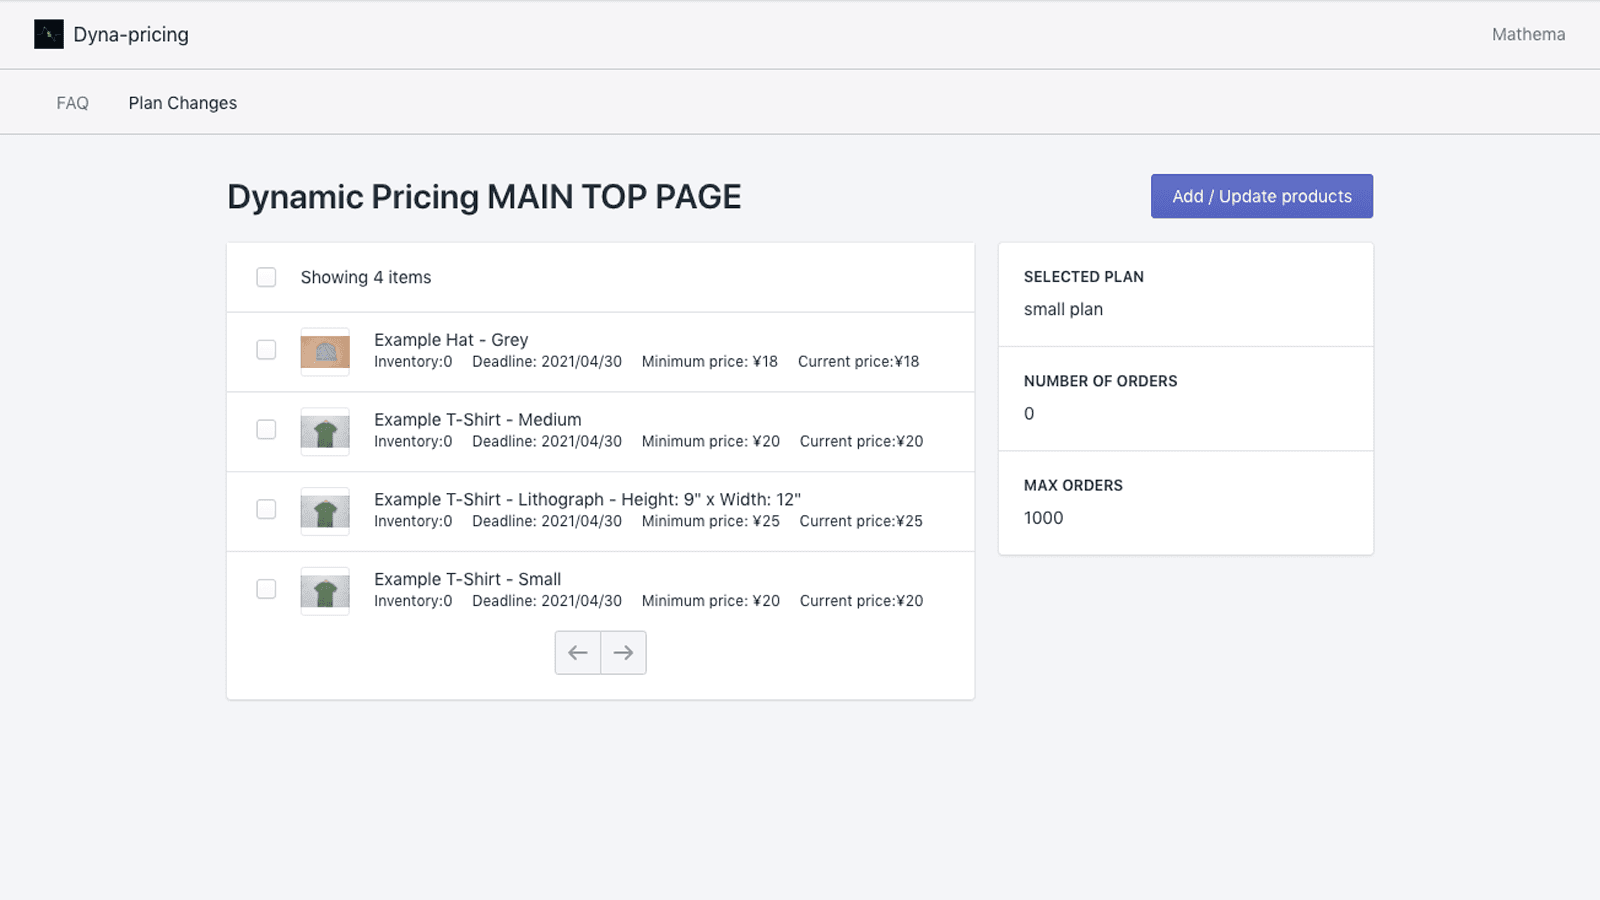1600x900 pixels.
Task: Check the Example Hat - Grey checkbox
Action: tap(266, 351)
